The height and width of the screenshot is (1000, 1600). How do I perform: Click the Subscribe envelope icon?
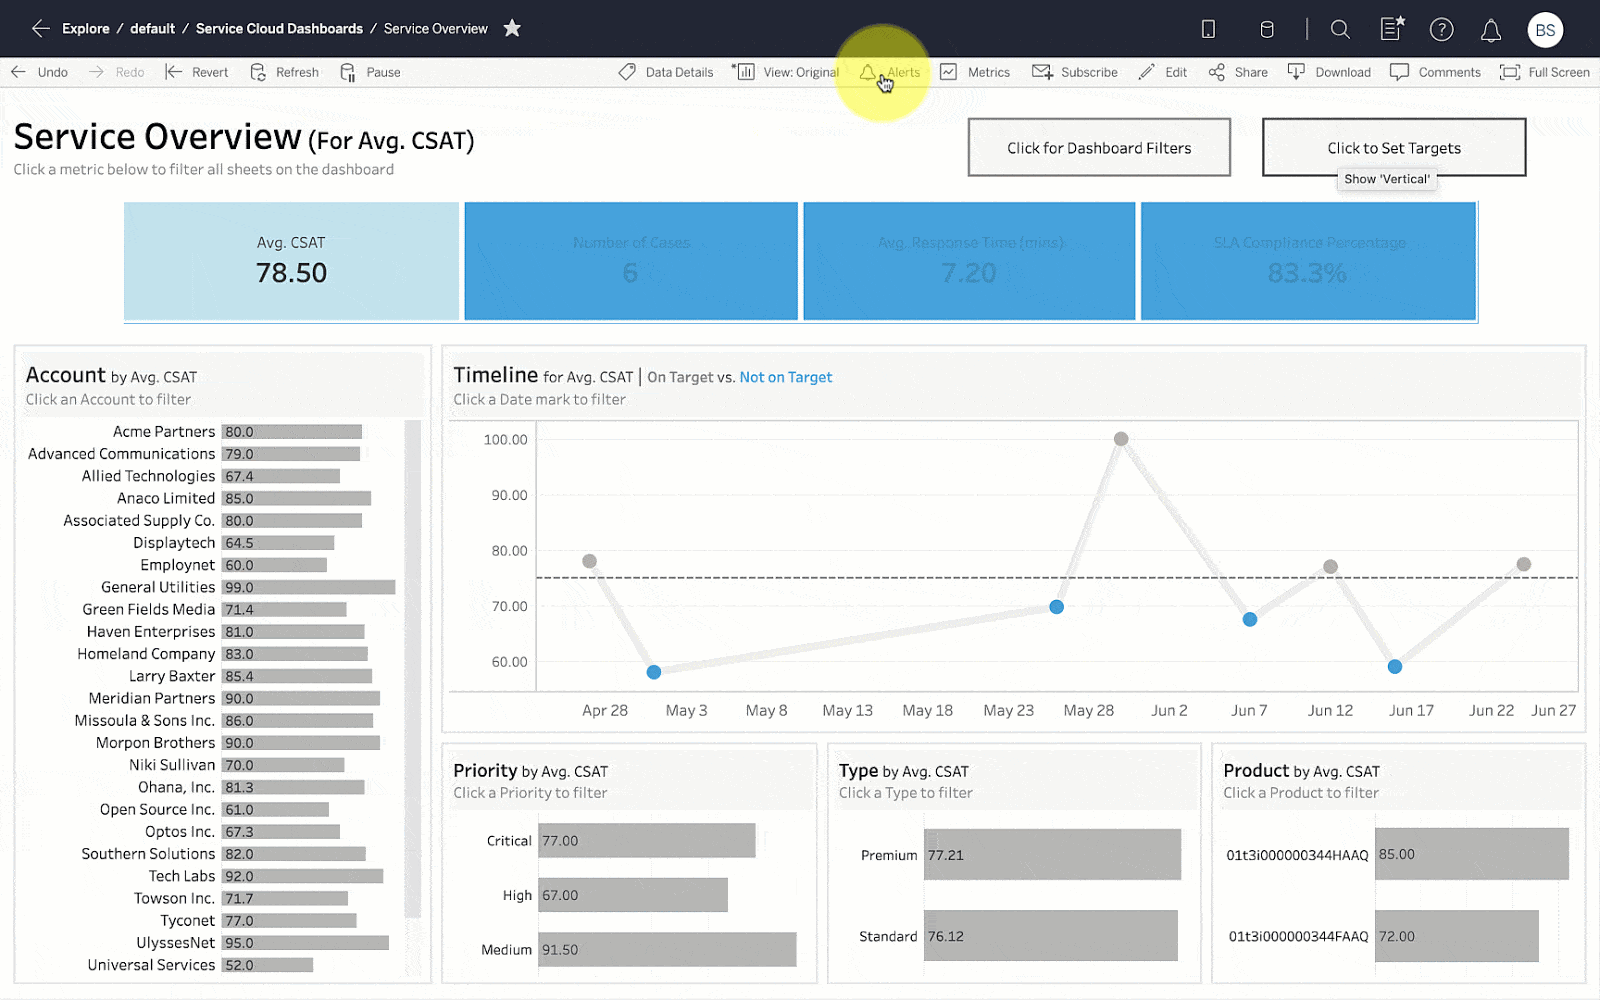(x=1042, y=72)
